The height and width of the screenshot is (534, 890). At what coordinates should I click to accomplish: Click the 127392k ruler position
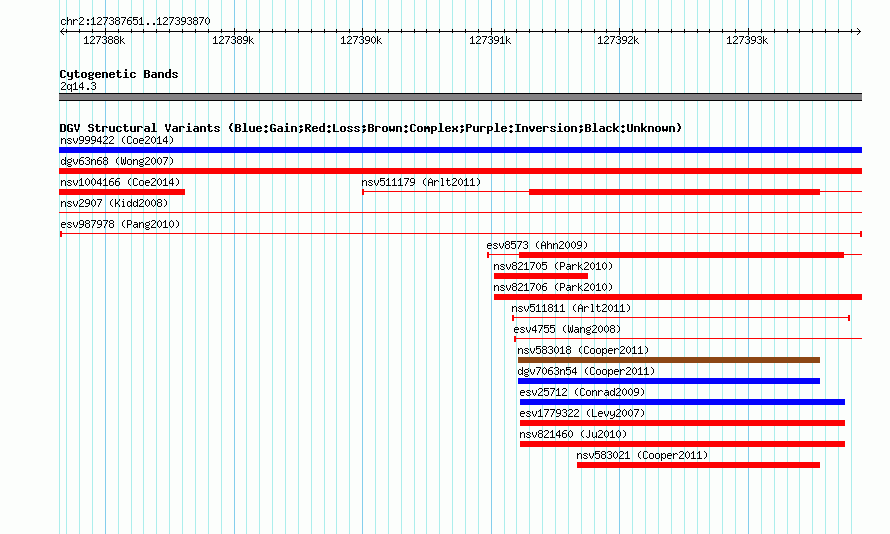(618, 40)
